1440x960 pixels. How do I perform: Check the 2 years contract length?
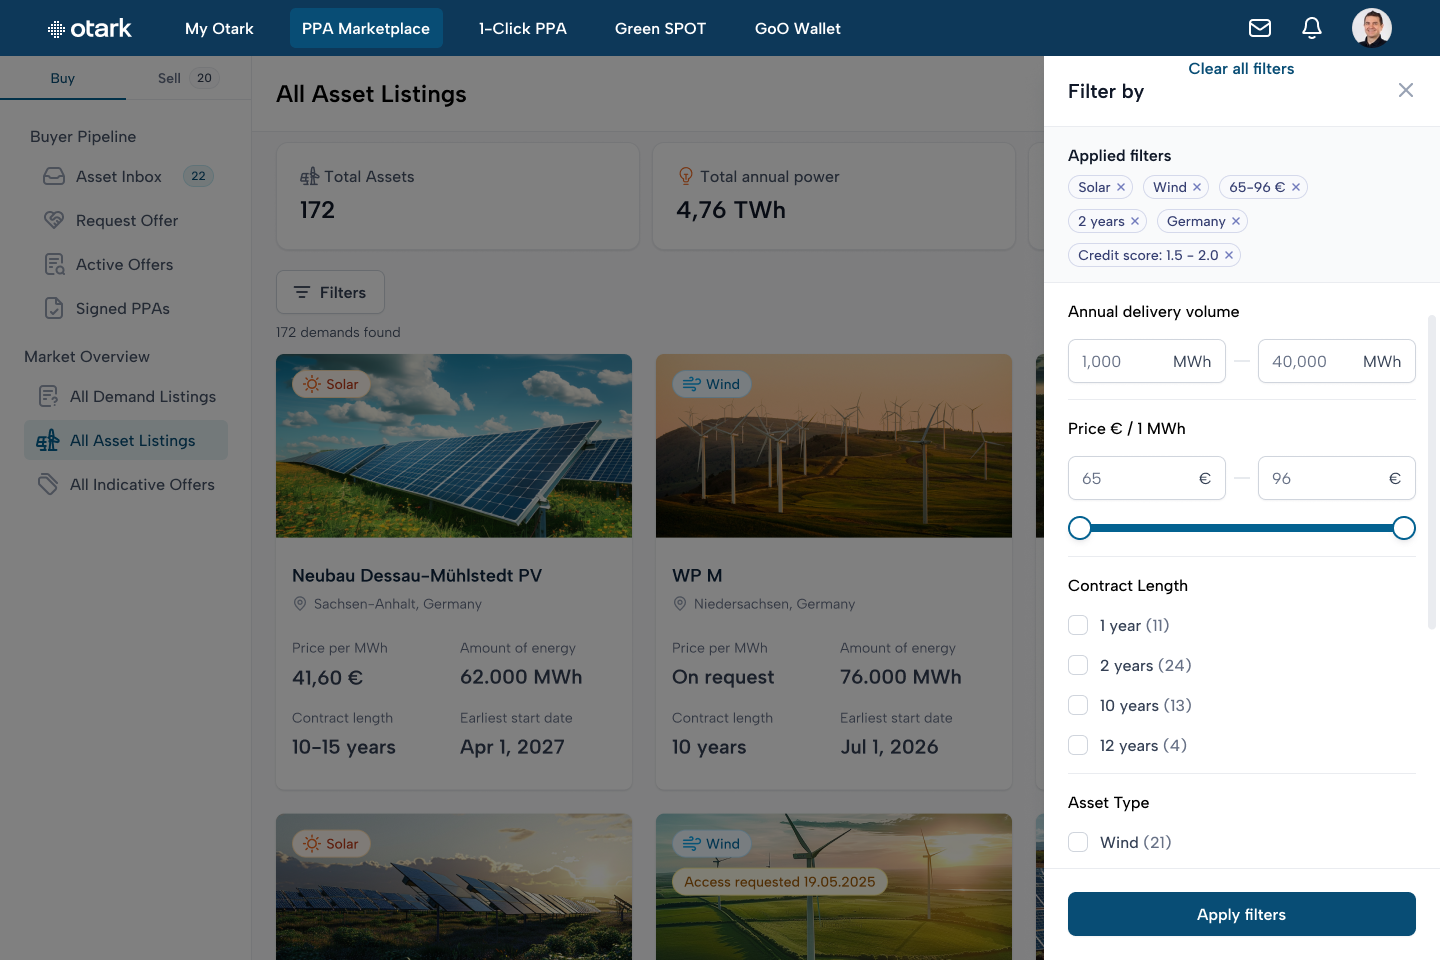1078,665
